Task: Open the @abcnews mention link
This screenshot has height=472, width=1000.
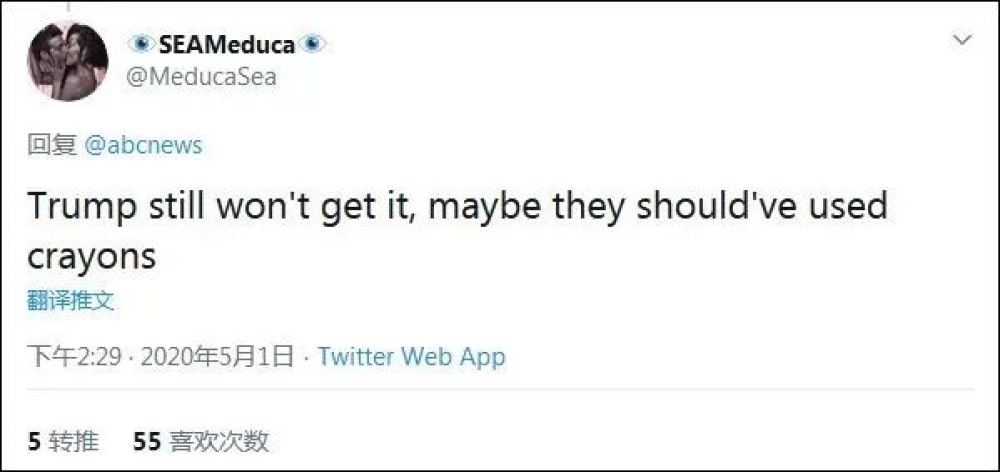Action: tap(143, 145)
